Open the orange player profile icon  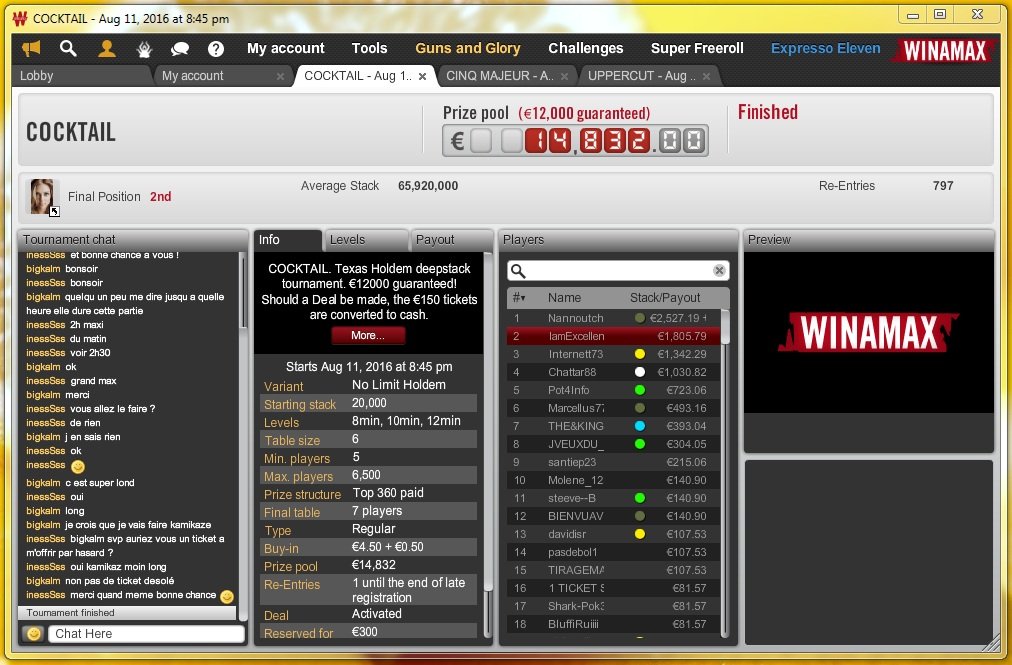106,48
